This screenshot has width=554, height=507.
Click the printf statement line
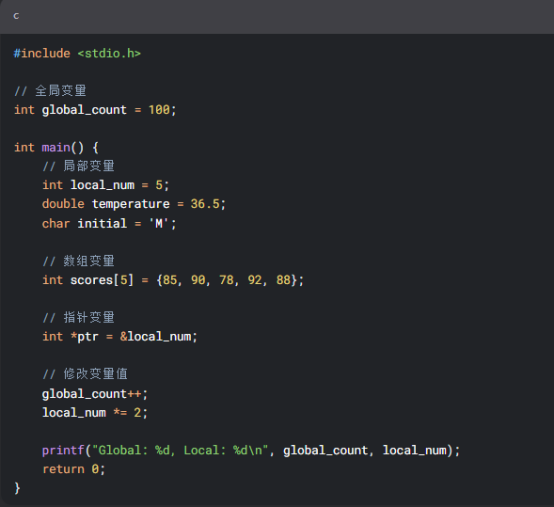coord(251,450)
